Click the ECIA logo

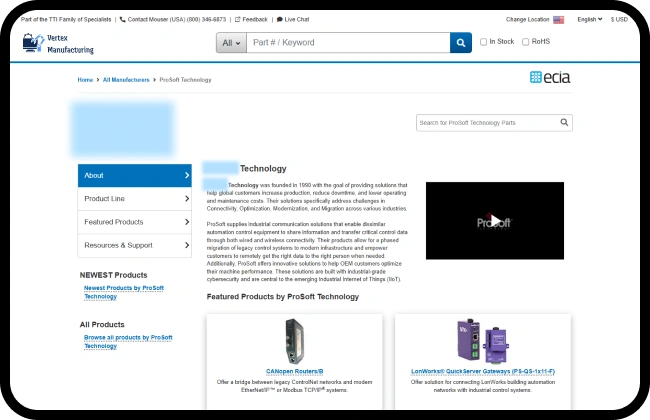coord(550,77)
